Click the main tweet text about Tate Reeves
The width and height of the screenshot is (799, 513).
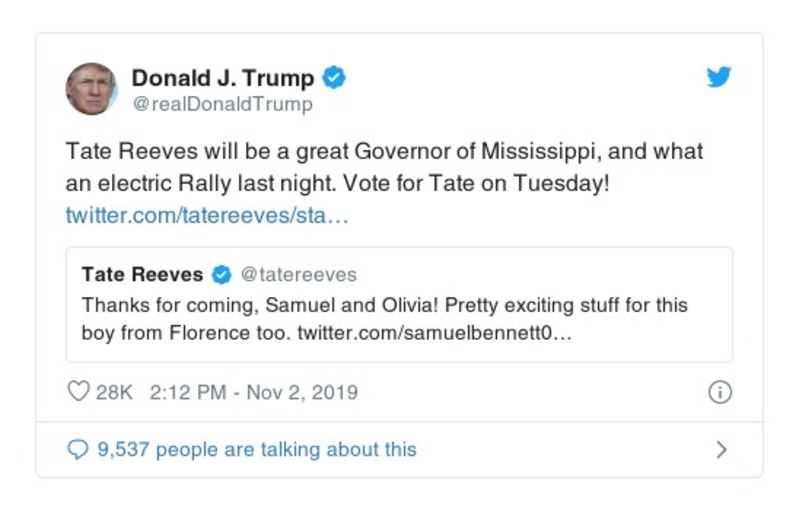[384, 168]
